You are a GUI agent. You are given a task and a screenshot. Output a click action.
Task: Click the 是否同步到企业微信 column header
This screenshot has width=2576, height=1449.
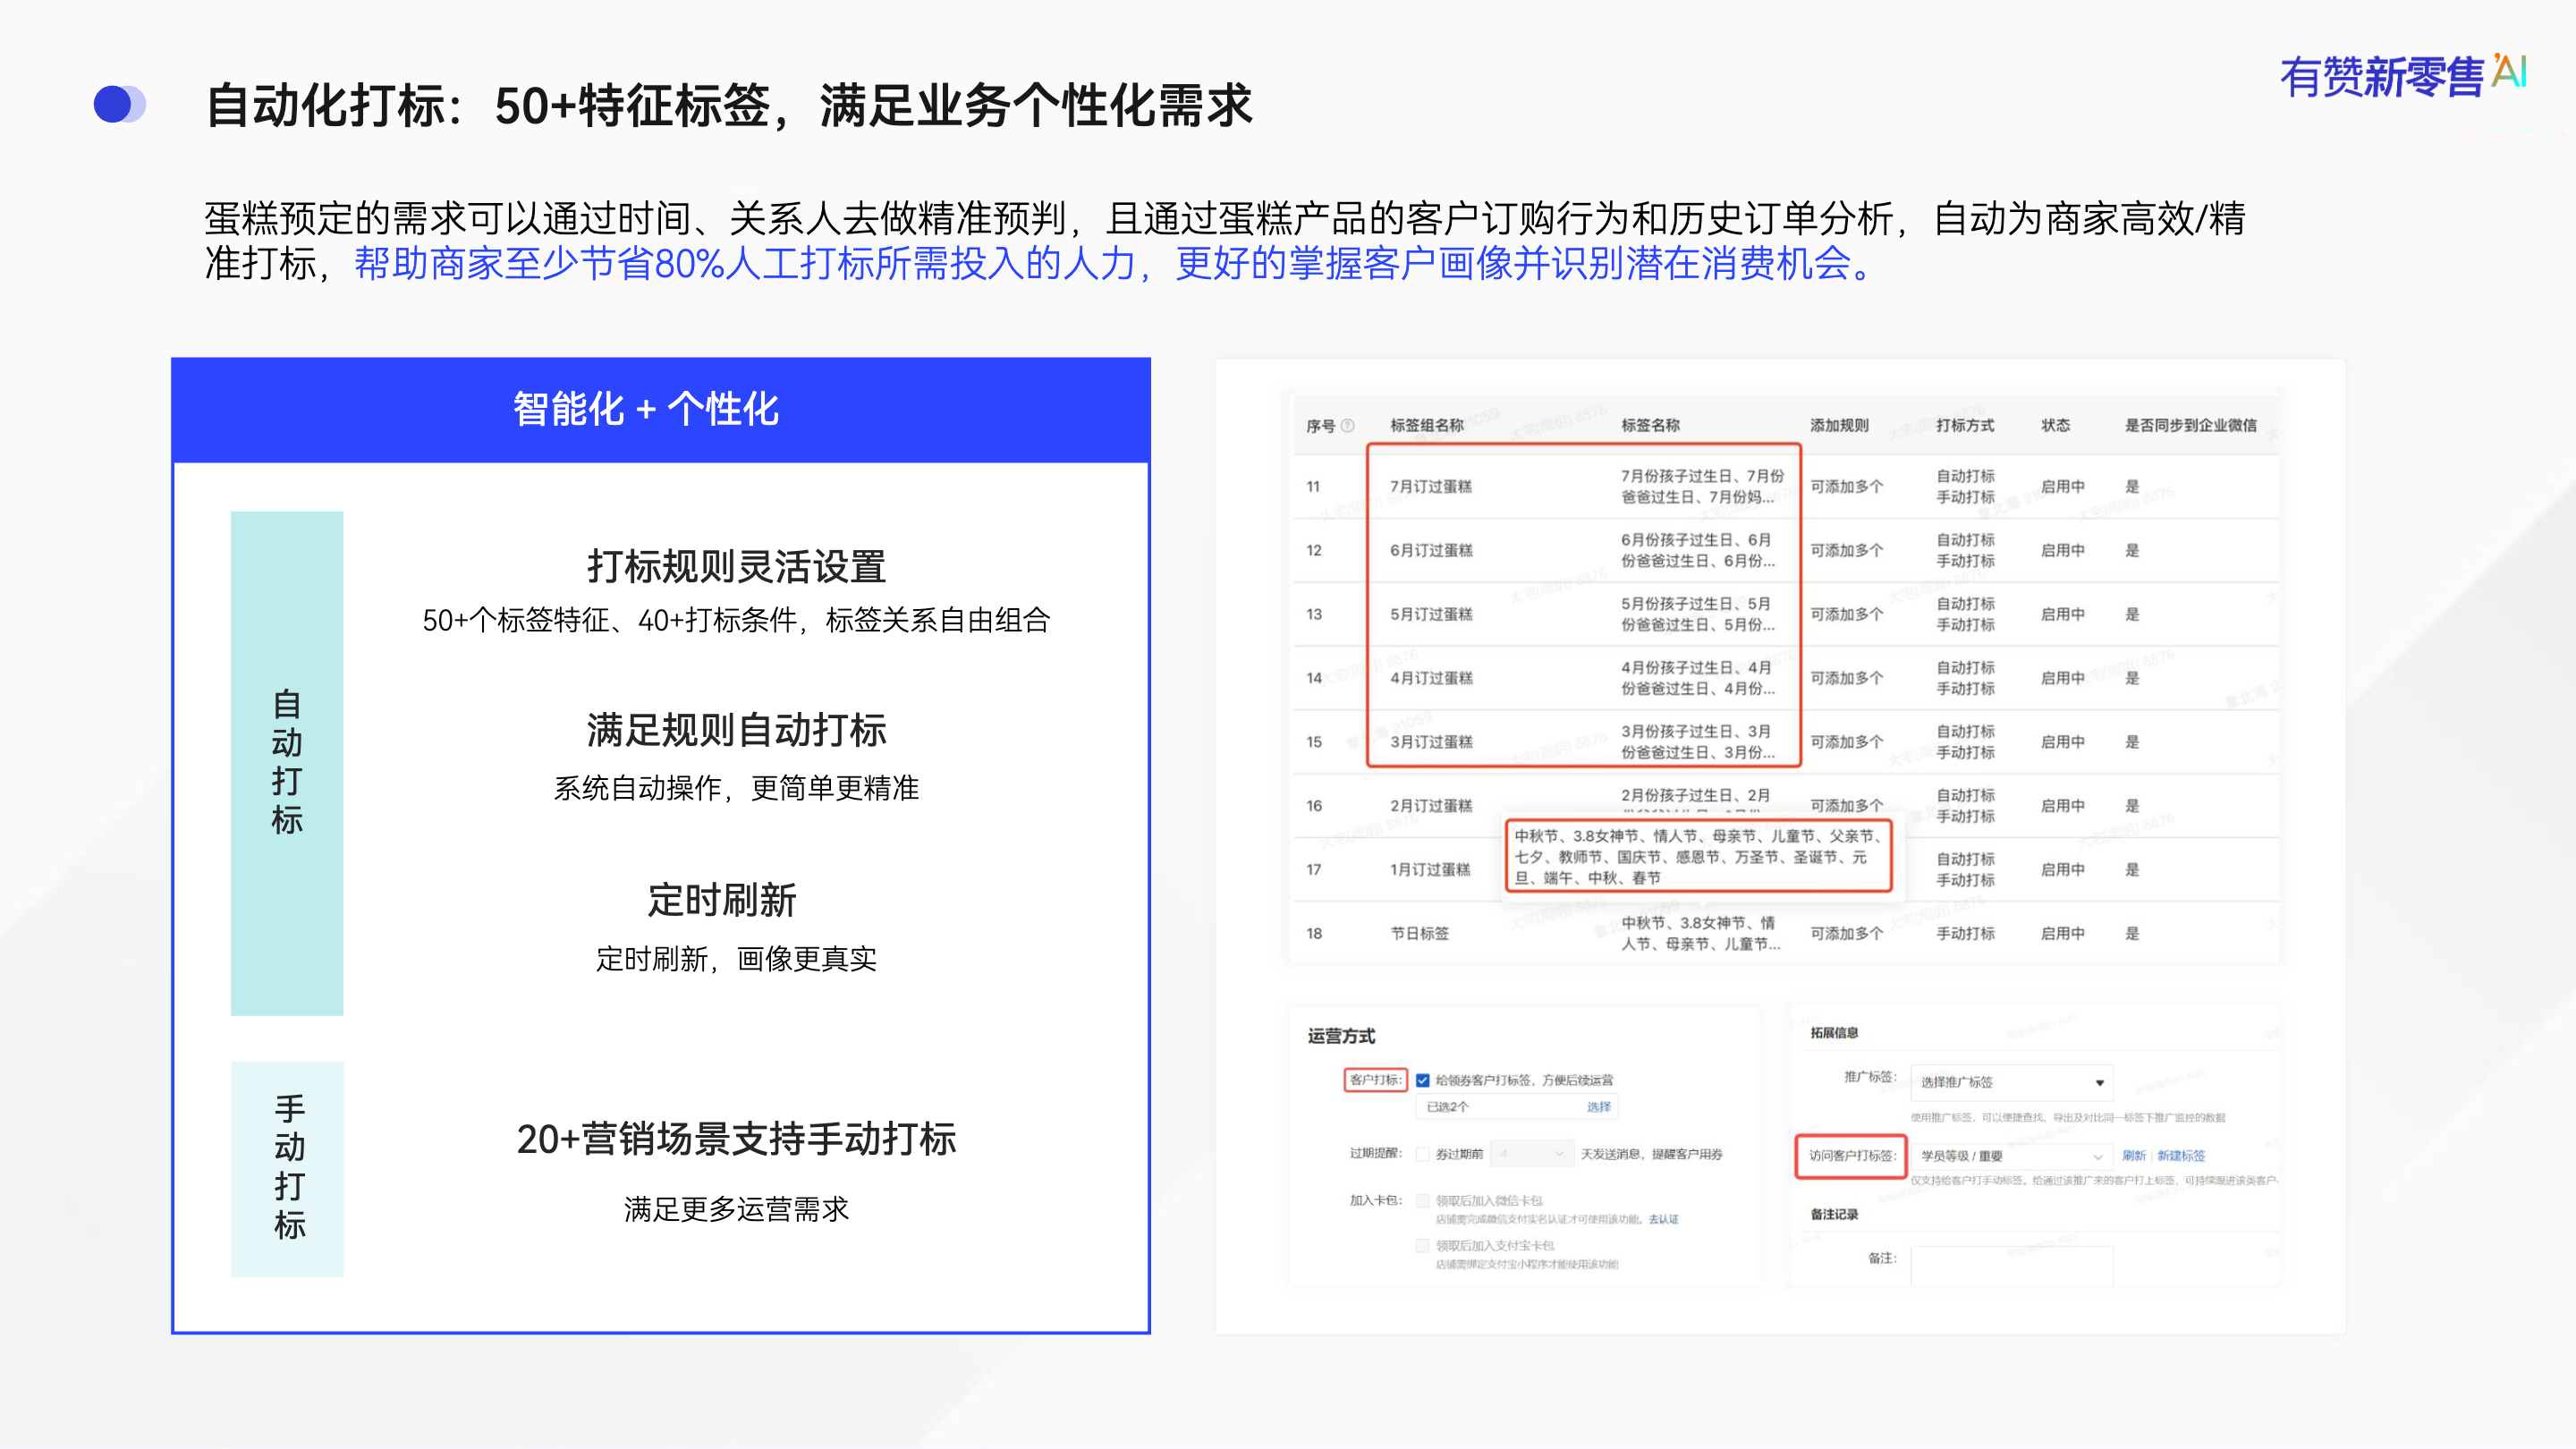tap(2190, 426)
